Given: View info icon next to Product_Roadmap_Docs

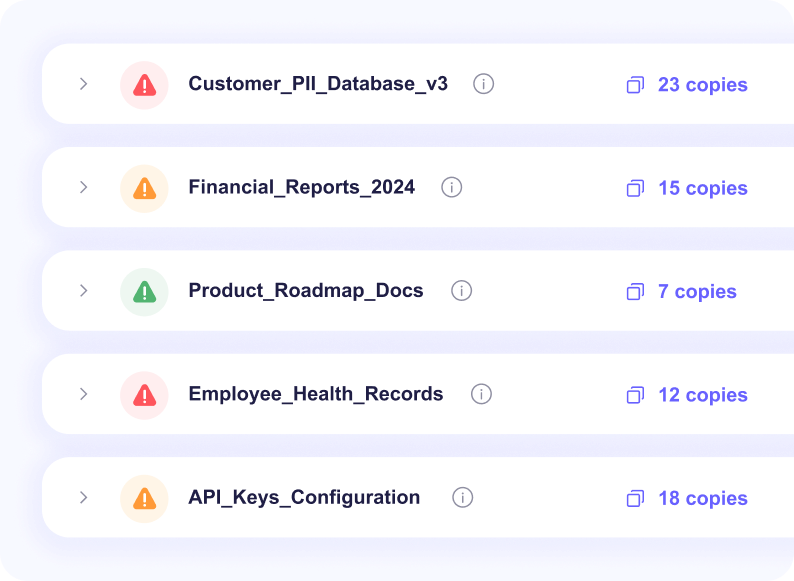Looking at the screenshot, I should point(461,291).
